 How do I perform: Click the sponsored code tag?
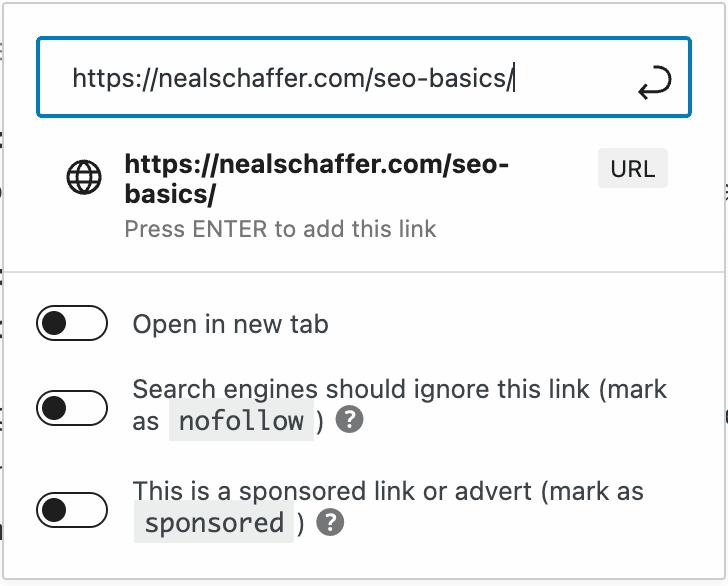pos(214,523)
